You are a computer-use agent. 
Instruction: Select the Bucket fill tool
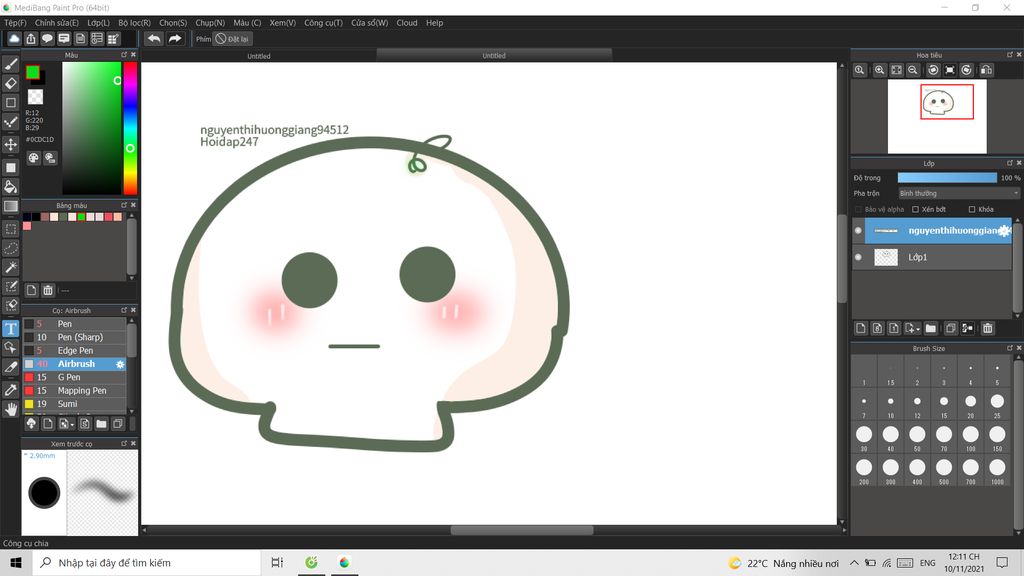tap(11, 187)
